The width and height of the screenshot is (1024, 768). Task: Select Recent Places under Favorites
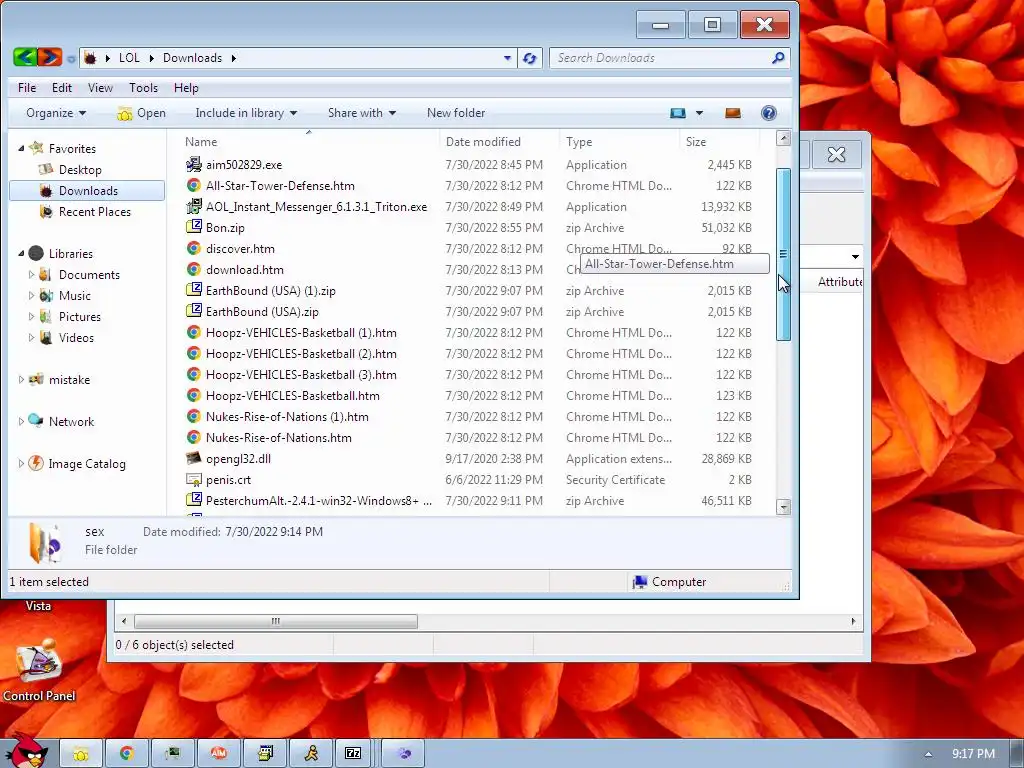95,212
